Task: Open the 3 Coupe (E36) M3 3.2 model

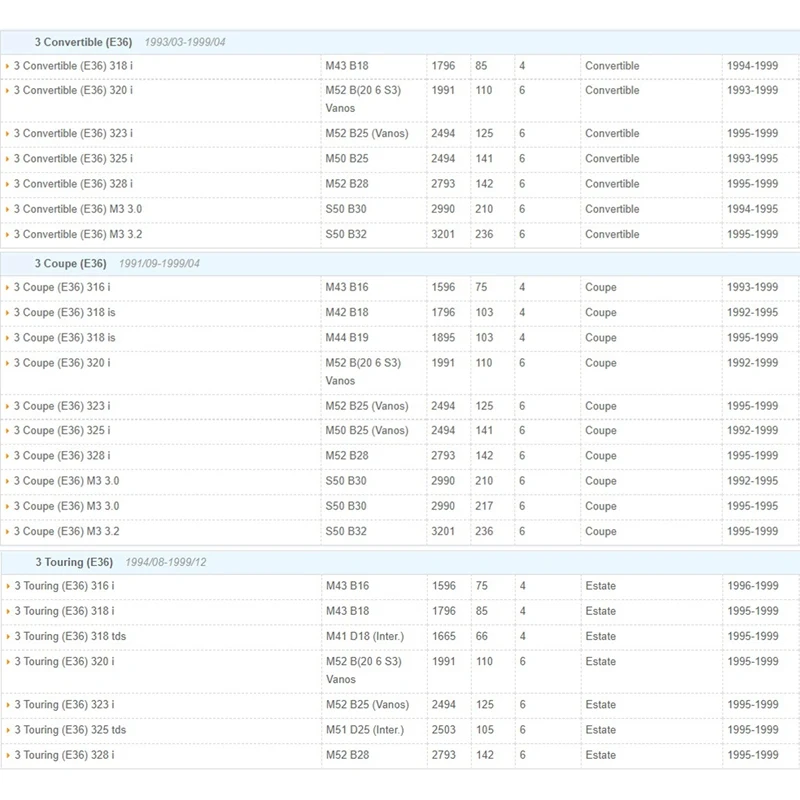Action: click(x=66, y=532)
